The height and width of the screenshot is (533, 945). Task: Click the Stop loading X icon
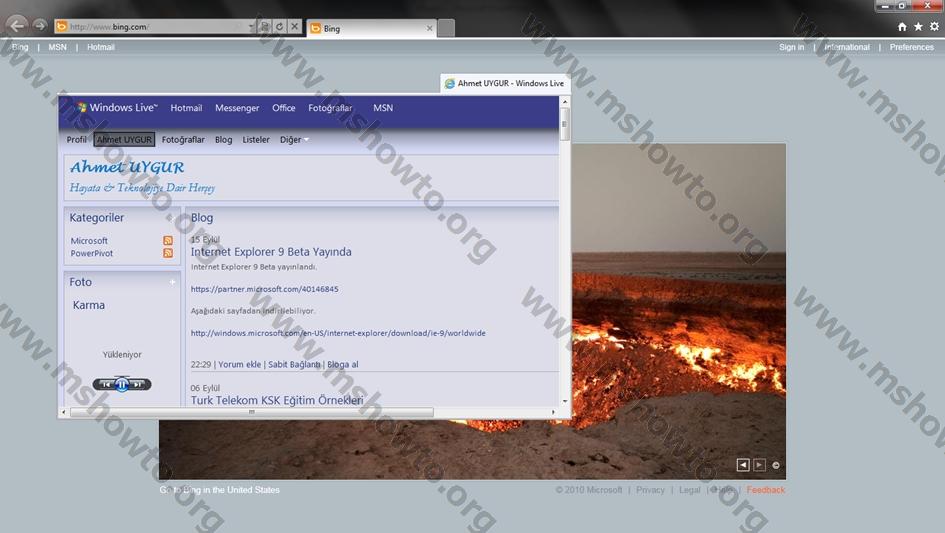[x=294, y=27]
